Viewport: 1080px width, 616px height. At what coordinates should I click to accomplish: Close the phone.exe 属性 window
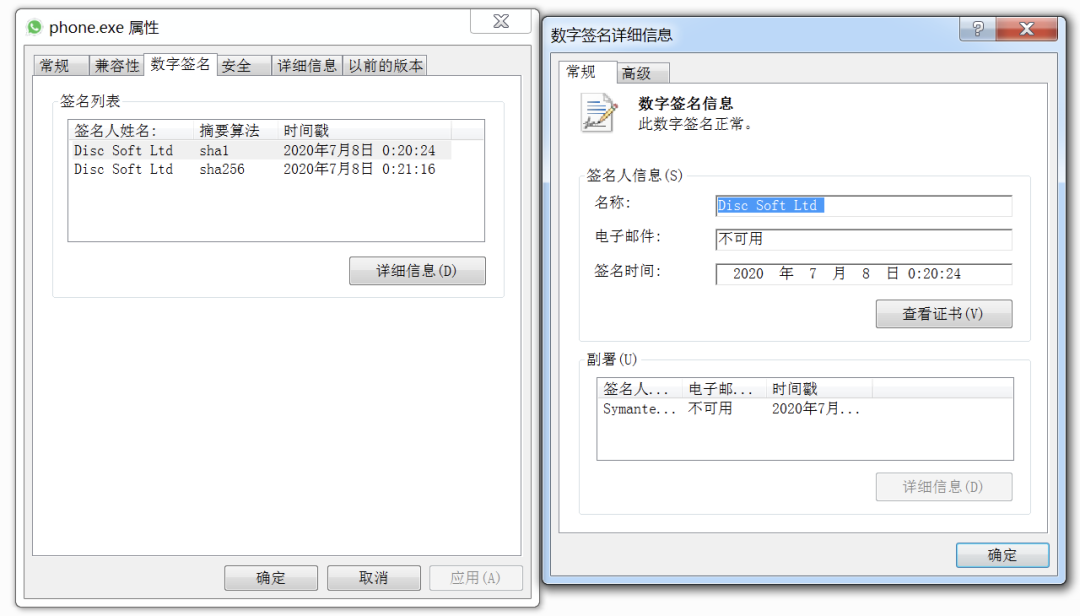(501, 21)
